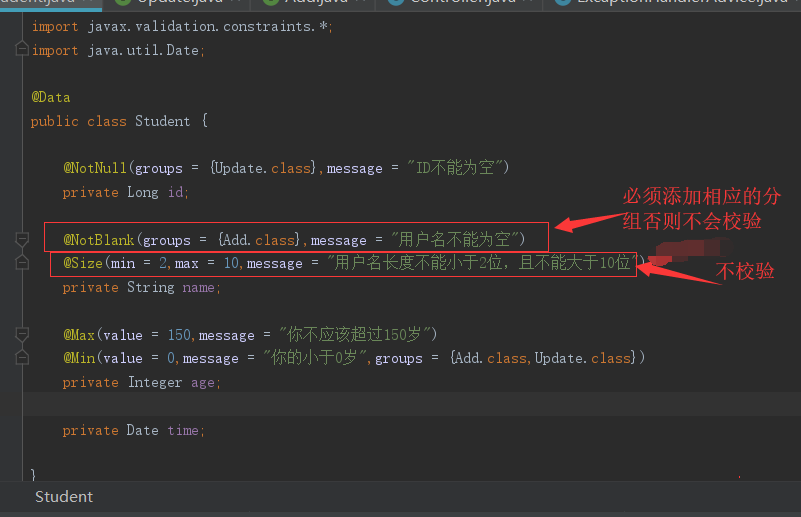The image size is (801, 517).
Task: Click the highlighted empty line below age
Action: (x=400, y=405)
